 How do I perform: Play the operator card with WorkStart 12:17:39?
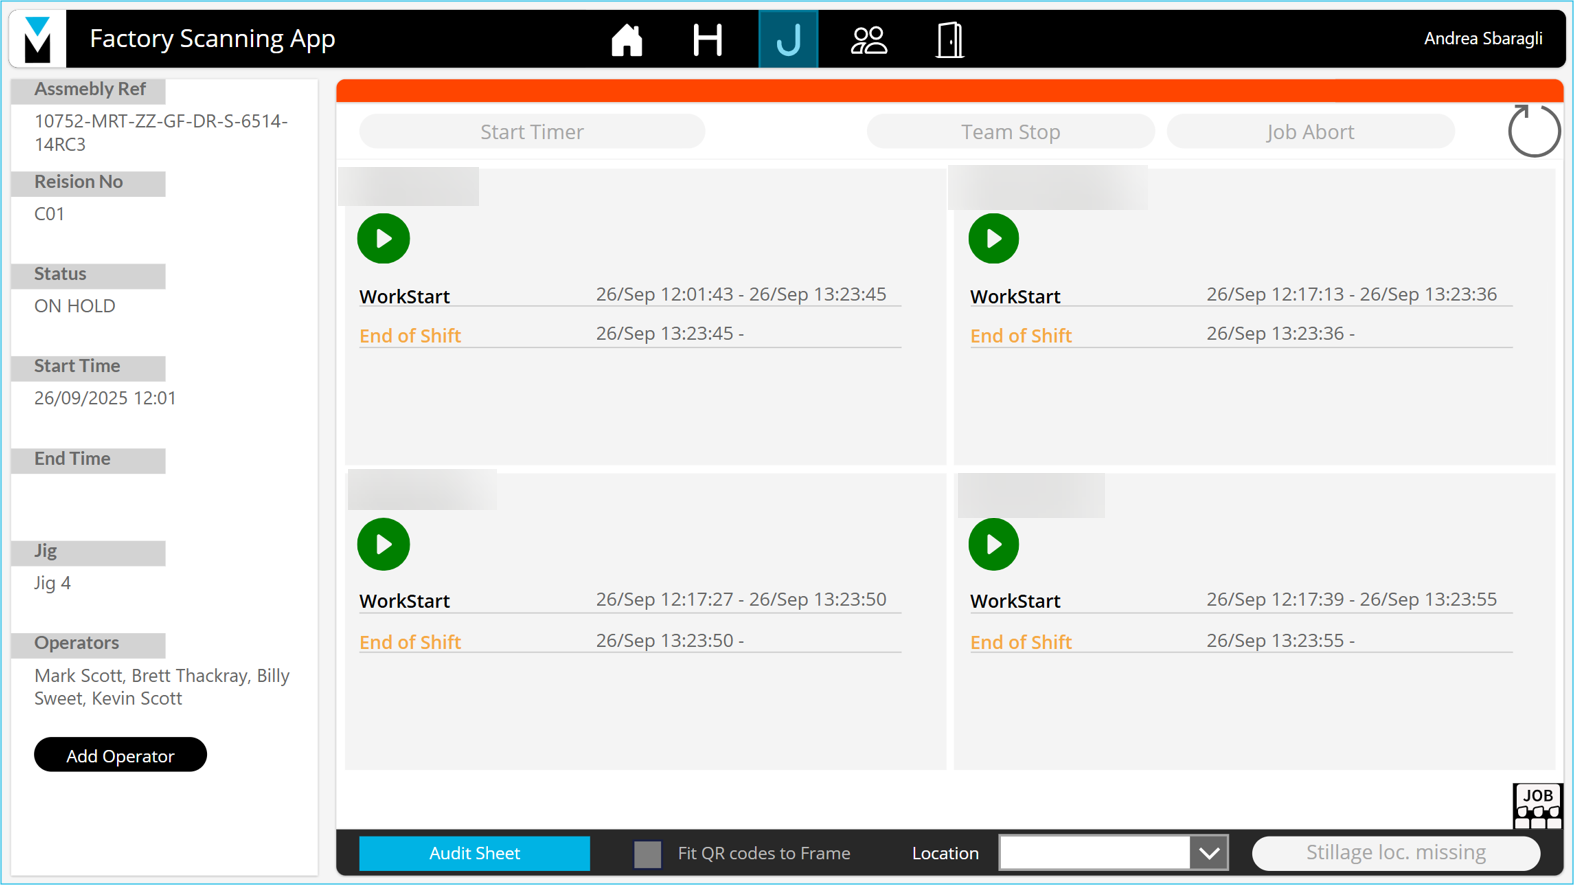(993, 544)
